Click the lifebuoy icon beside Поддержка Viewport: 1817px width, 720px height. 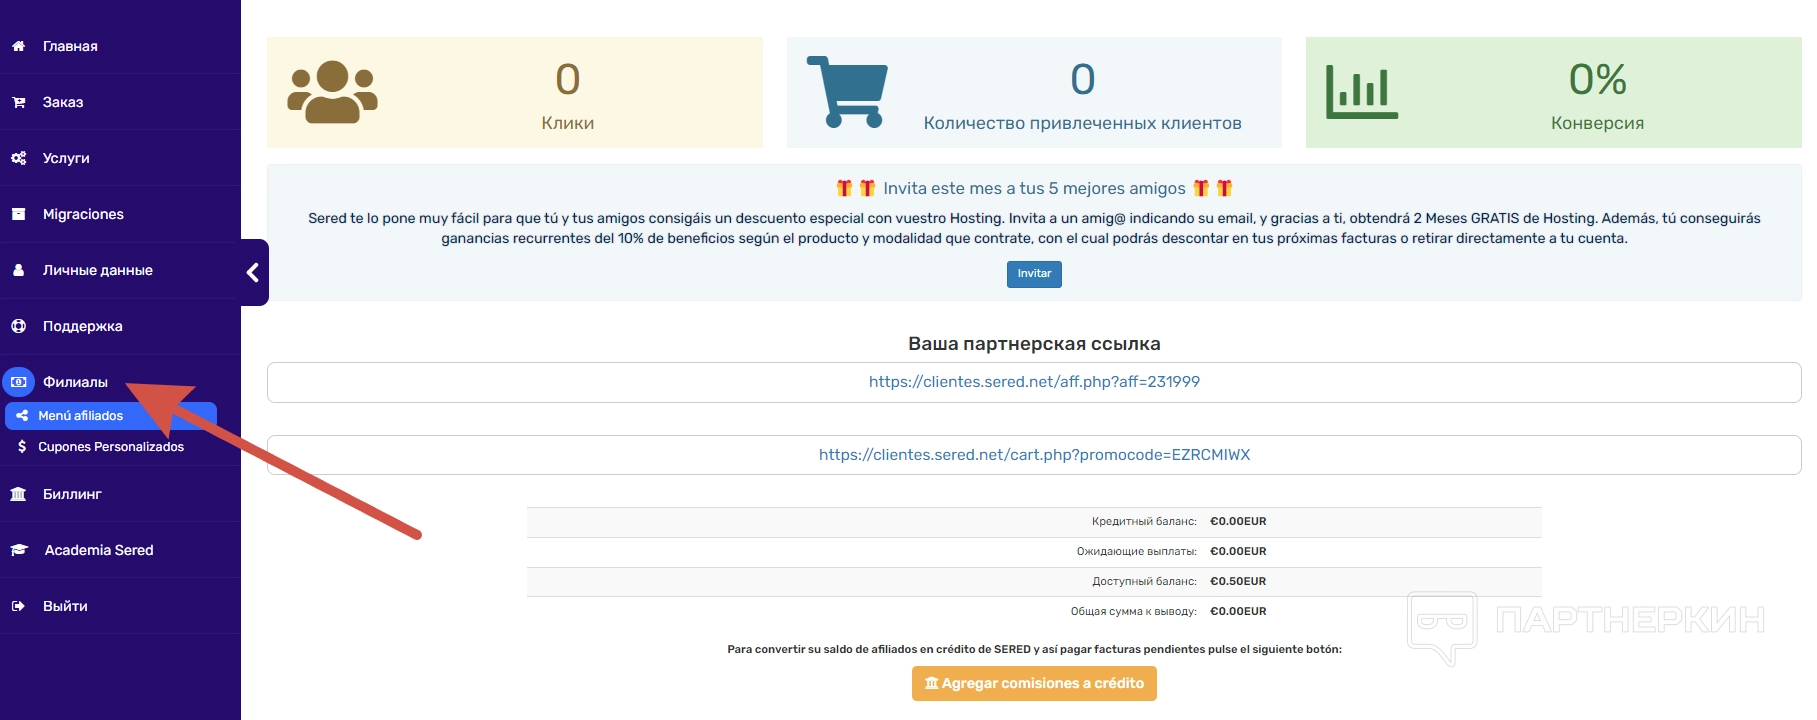pyautogui.click(x=18, y=326)
